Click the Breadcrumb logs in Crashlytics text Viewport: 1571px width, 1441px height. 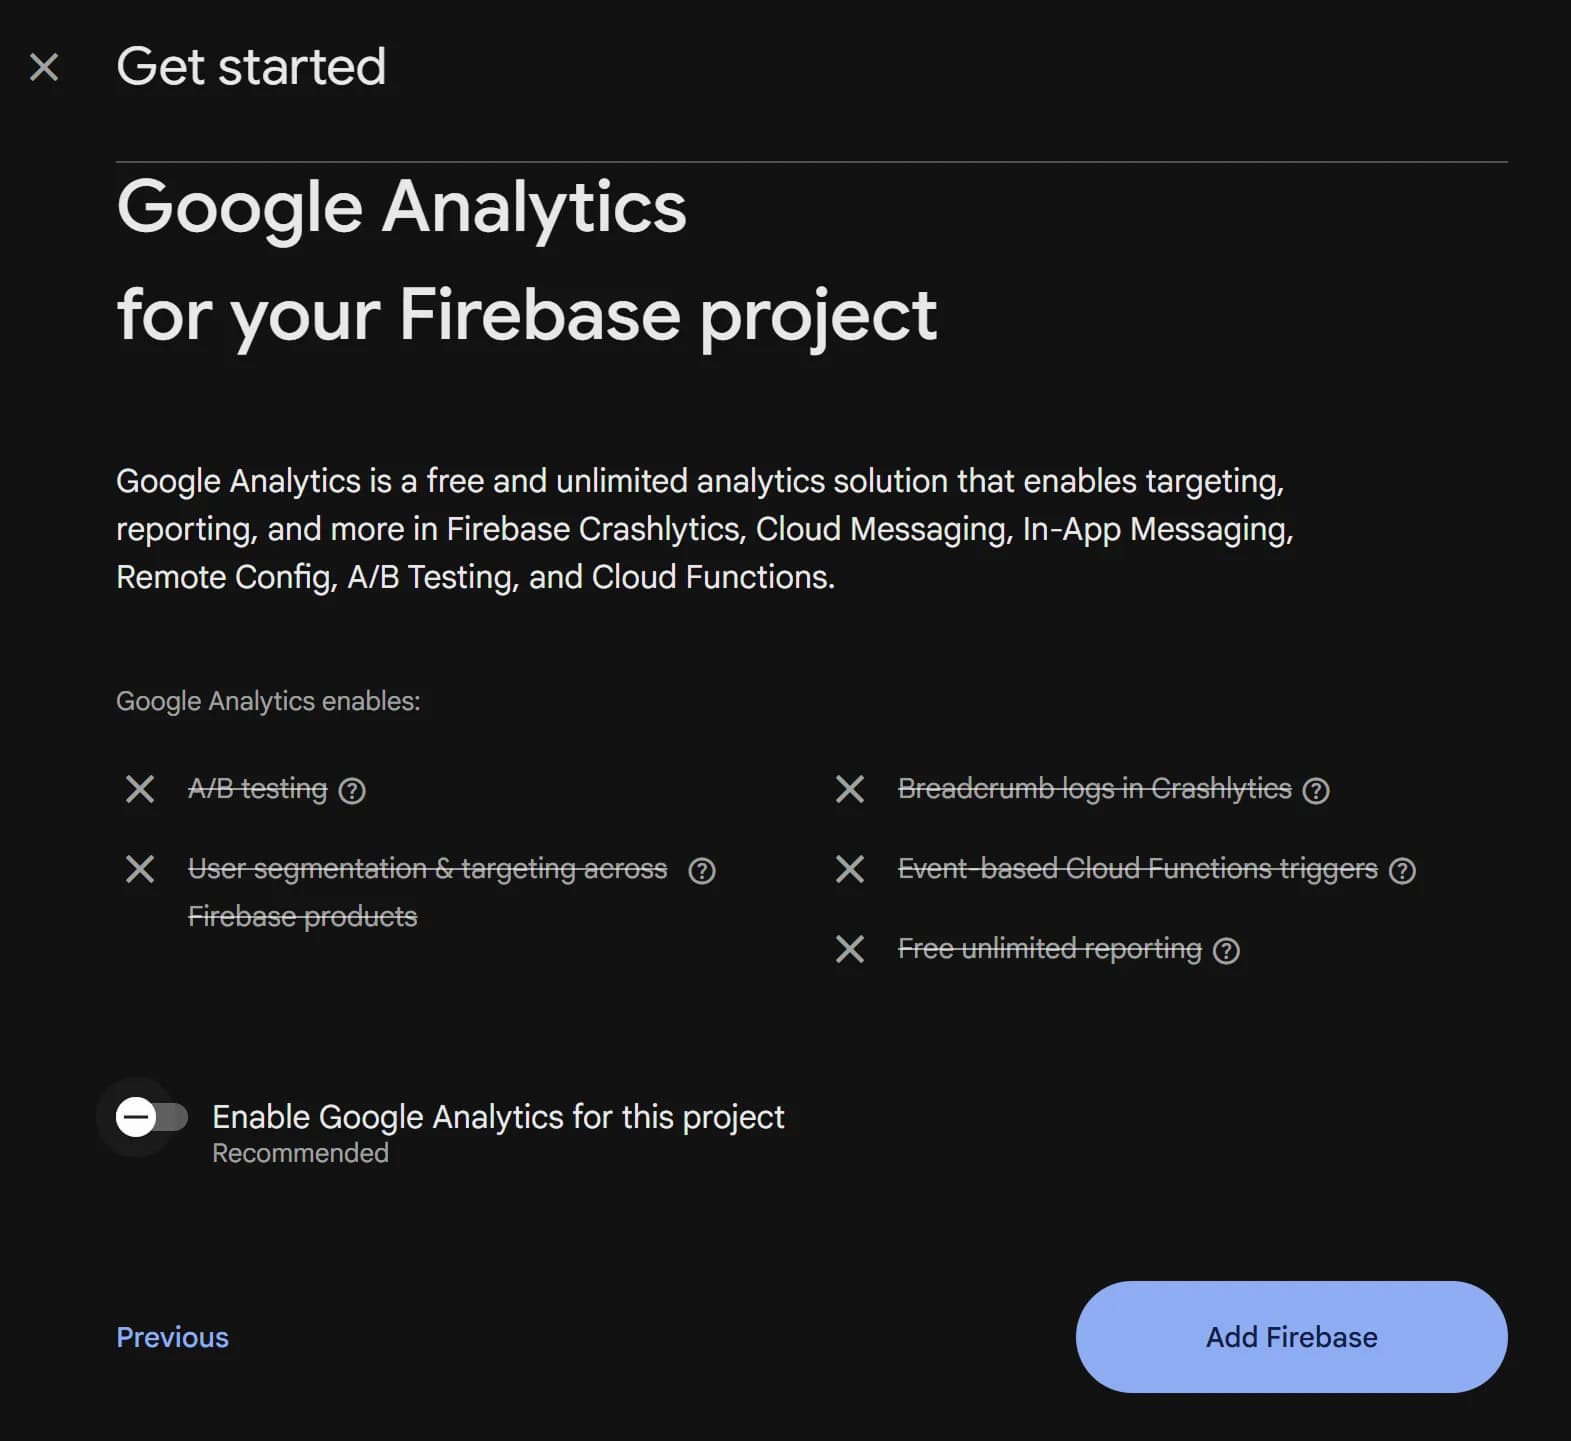point(1094,789)
